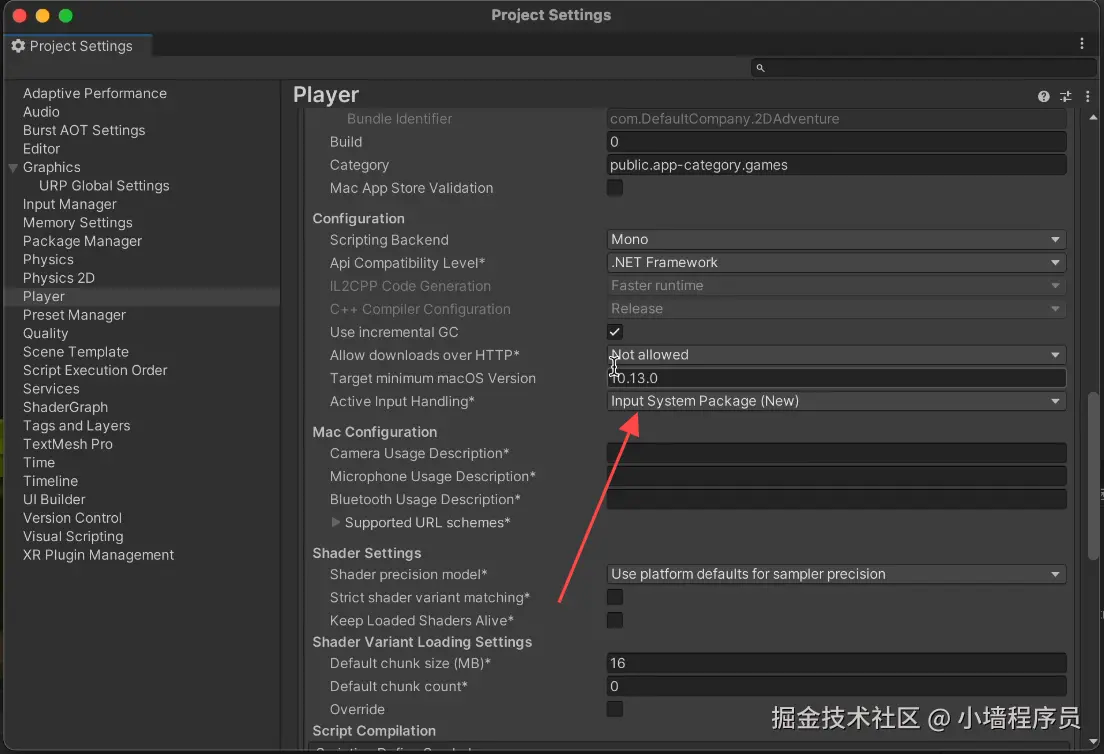
Task: Select Input Manager category
Action: click(70, 204)
